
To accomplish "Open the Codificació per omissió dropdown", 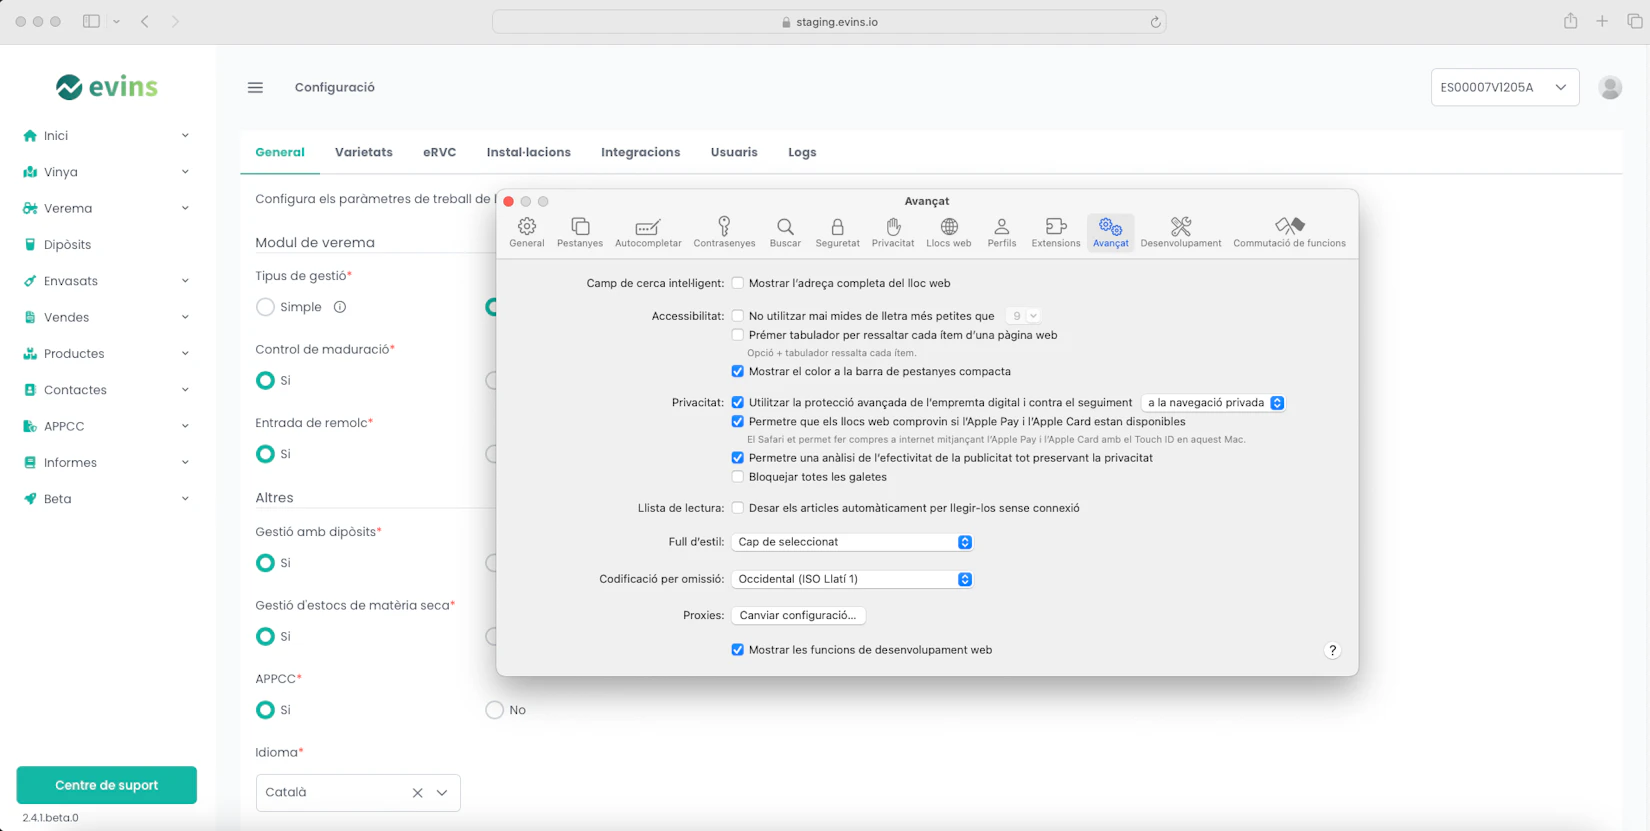I will (x=852, y=579).
